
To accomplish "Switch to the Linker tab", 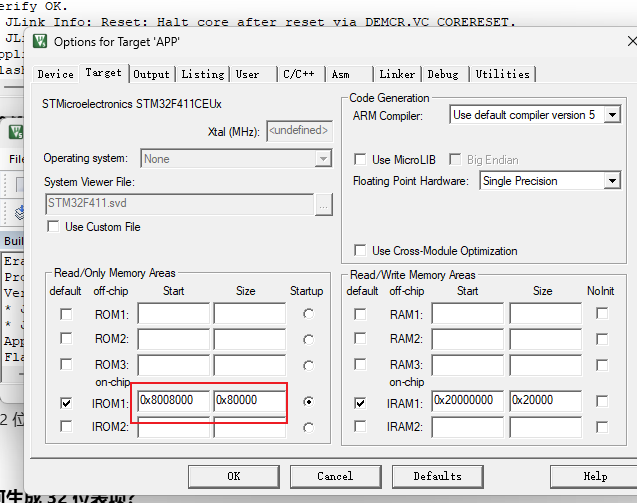I will tap(397, 74).
